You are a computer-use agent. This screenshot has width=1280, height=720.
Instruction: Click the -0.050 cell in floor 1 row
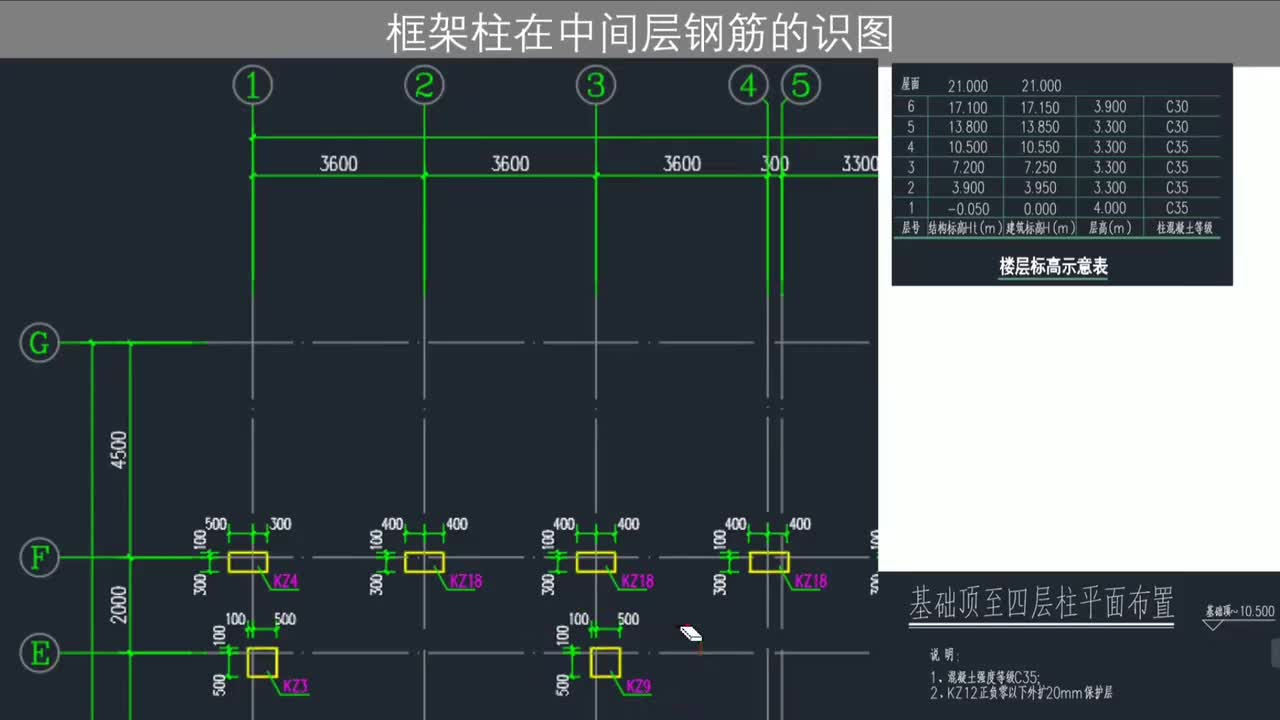(x=967, y=208)
